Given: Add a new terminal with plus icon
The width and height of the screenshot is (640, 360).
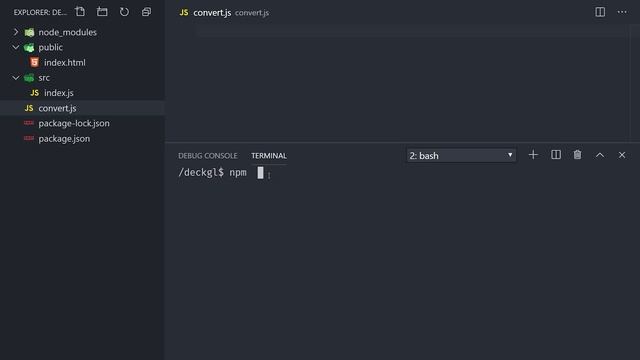Looking at the screenshot, I should 533,155.
